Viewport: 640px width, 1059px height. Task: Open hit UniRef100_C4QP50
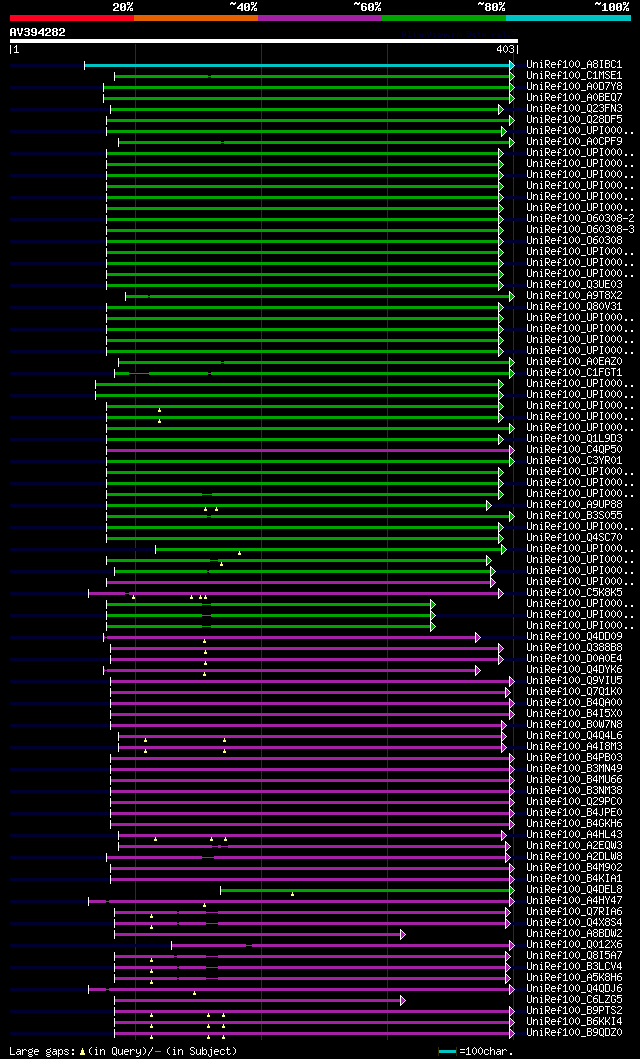coord(575,450)
